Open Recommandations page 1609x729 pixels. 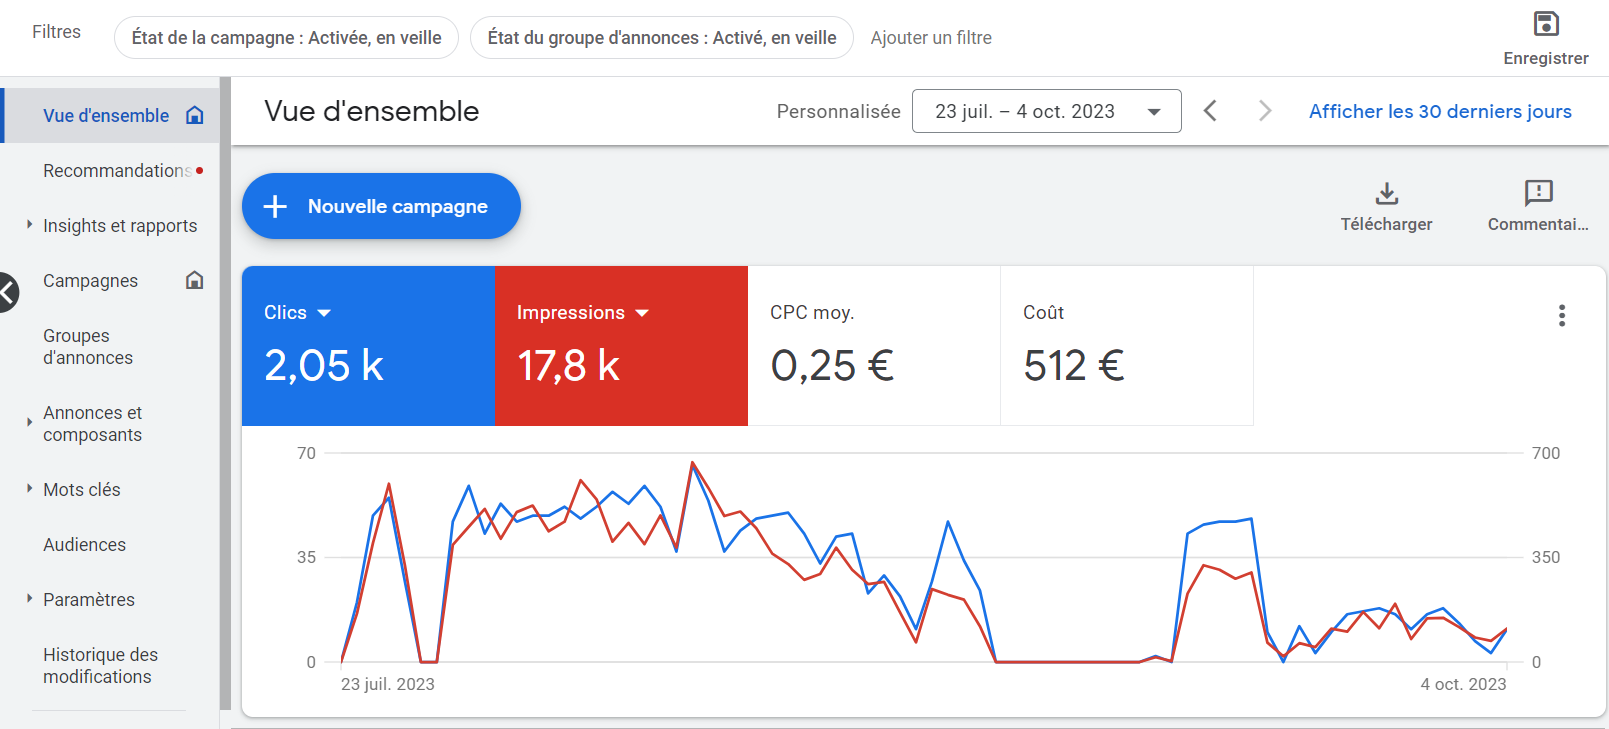tap(117, 171)
